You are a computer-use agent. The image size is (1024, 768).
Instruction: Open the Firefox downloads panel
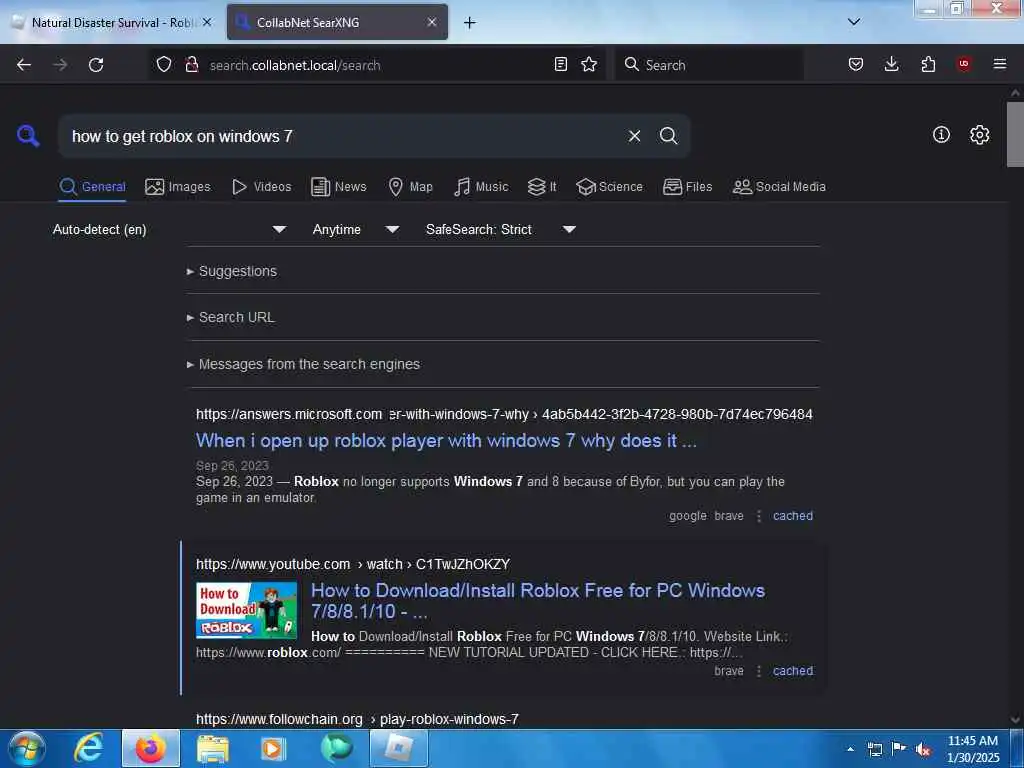(891, 64)
